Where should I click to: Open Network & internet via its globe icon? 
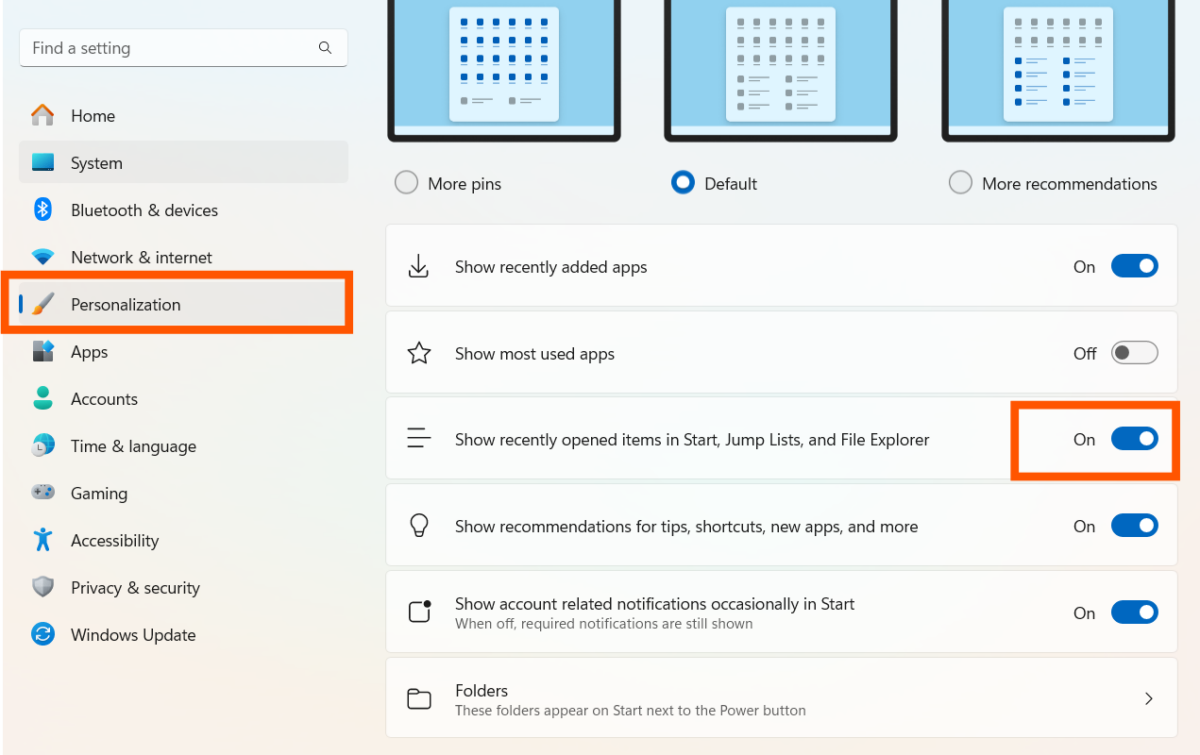point(44,257)
